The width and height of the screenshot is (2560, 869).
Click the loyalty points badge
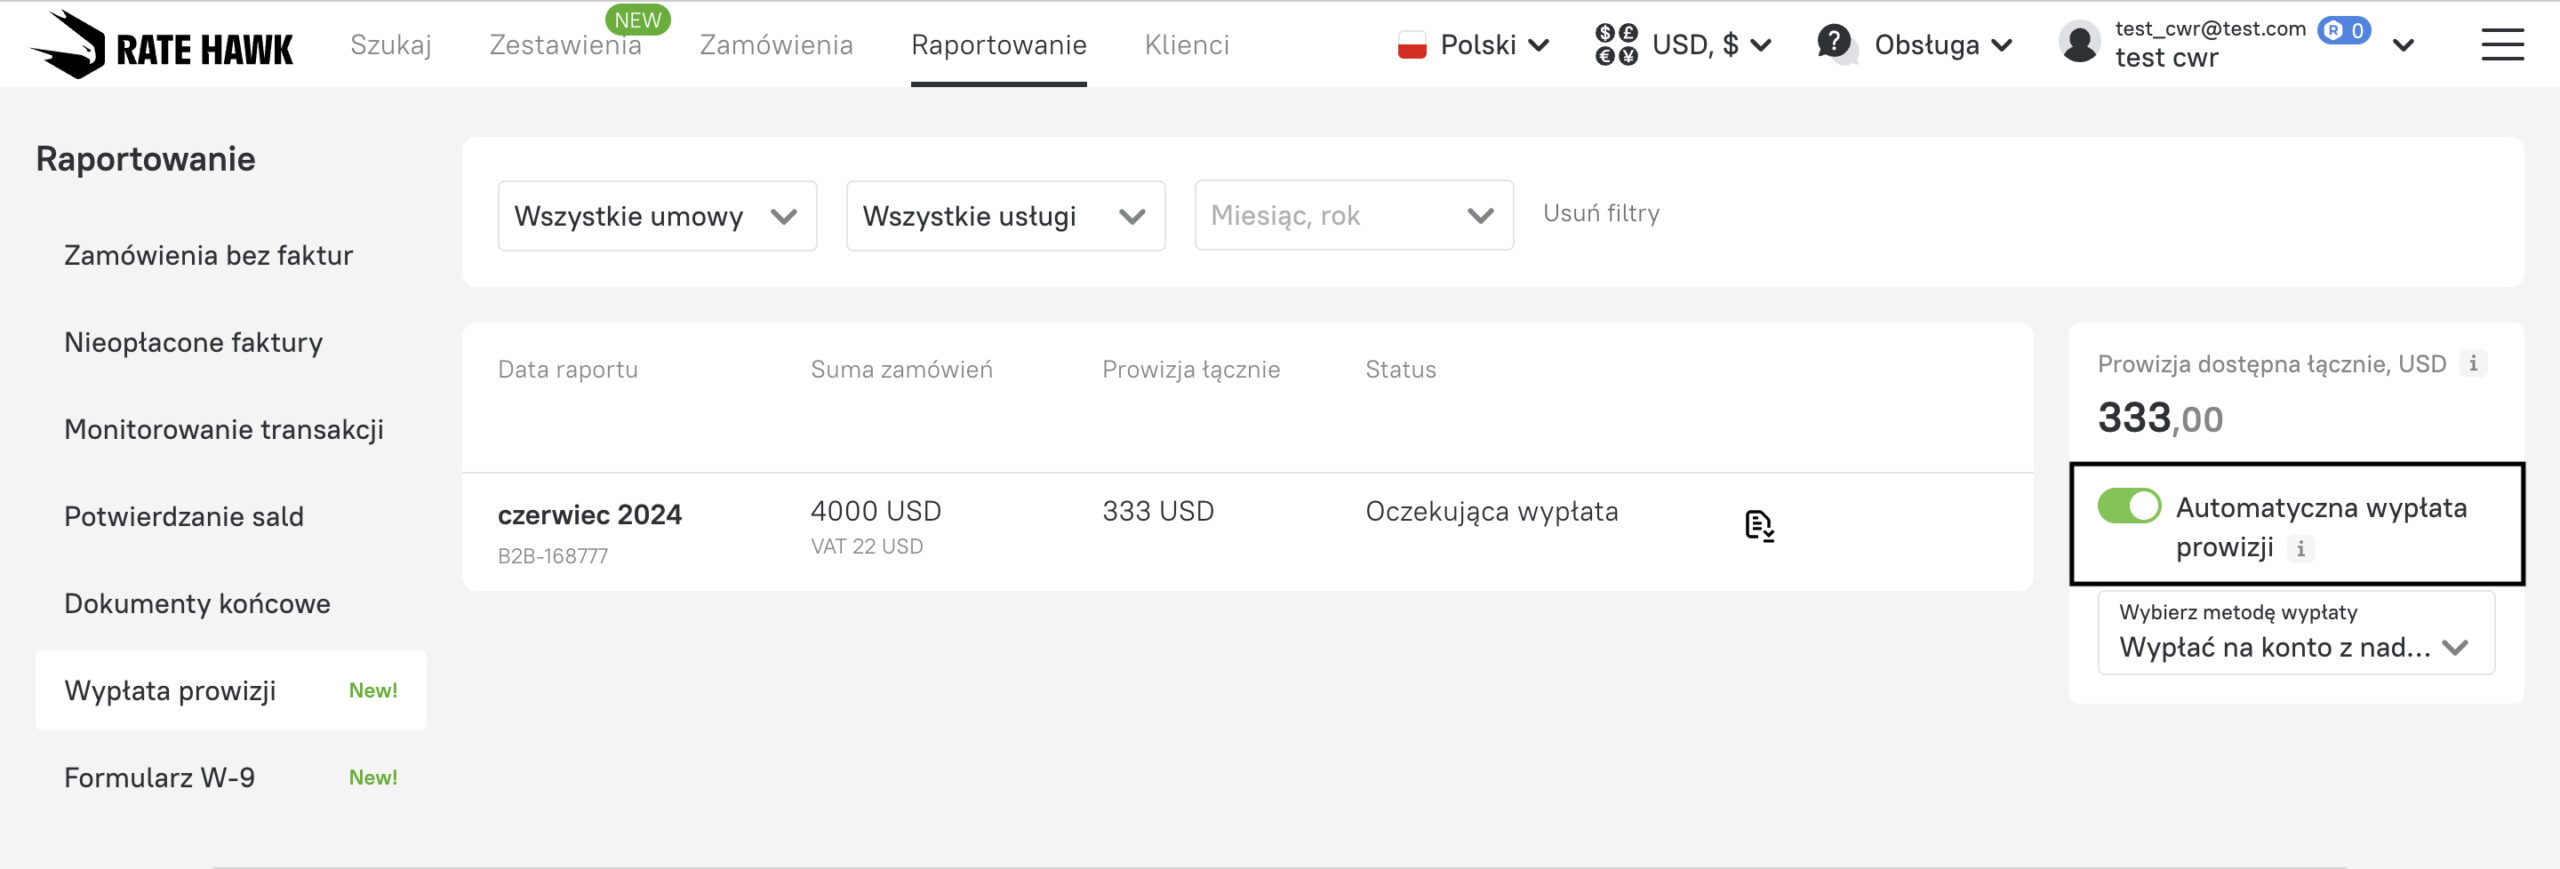click(x=2344, y=30)
